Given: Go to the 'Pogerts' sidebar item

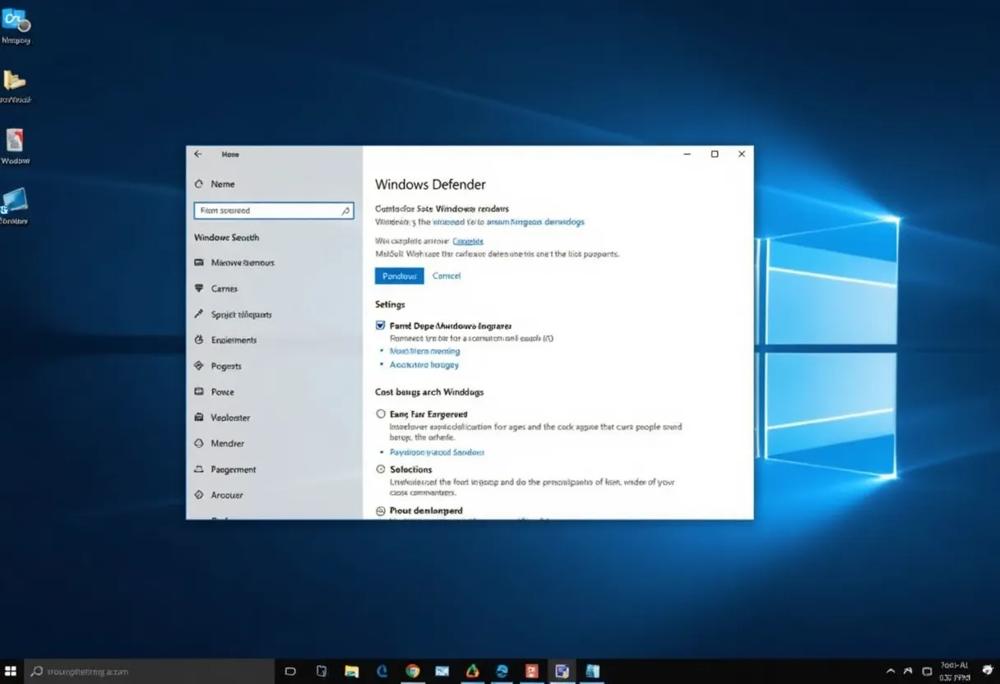Looking at the screenshot, I should (x=217, y=366).
